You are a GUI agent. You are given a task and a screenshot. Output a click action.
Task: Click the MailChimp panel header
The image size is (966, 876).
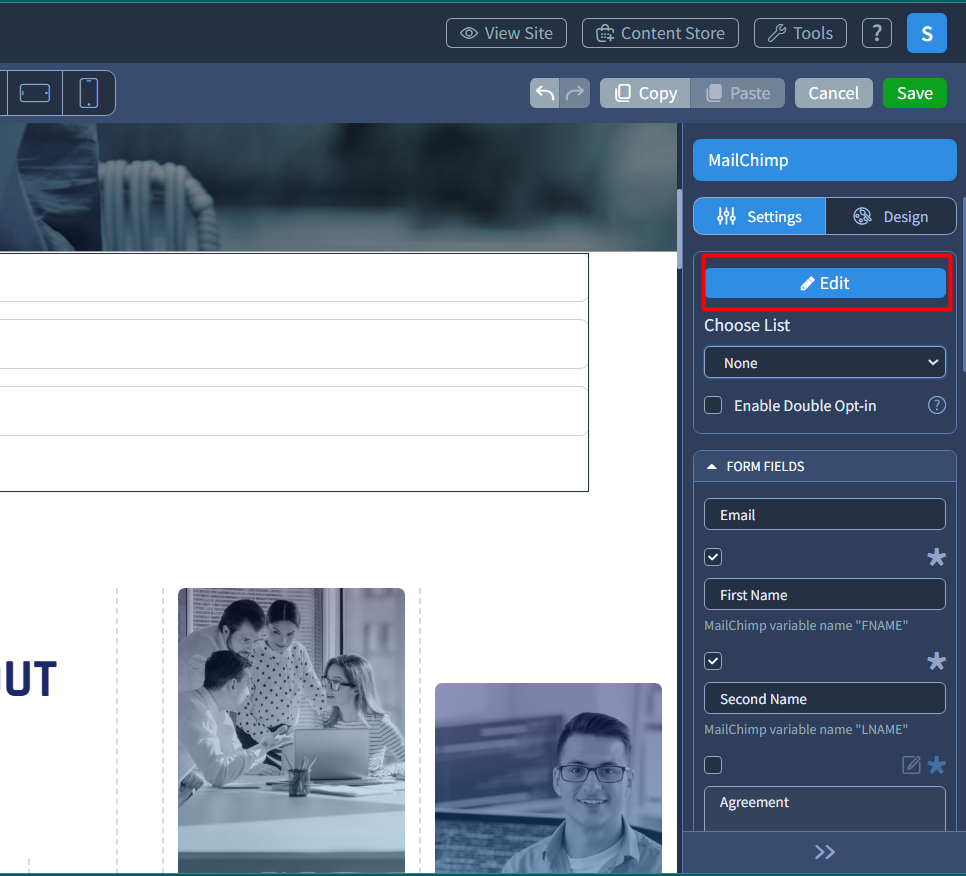[824, 160]
